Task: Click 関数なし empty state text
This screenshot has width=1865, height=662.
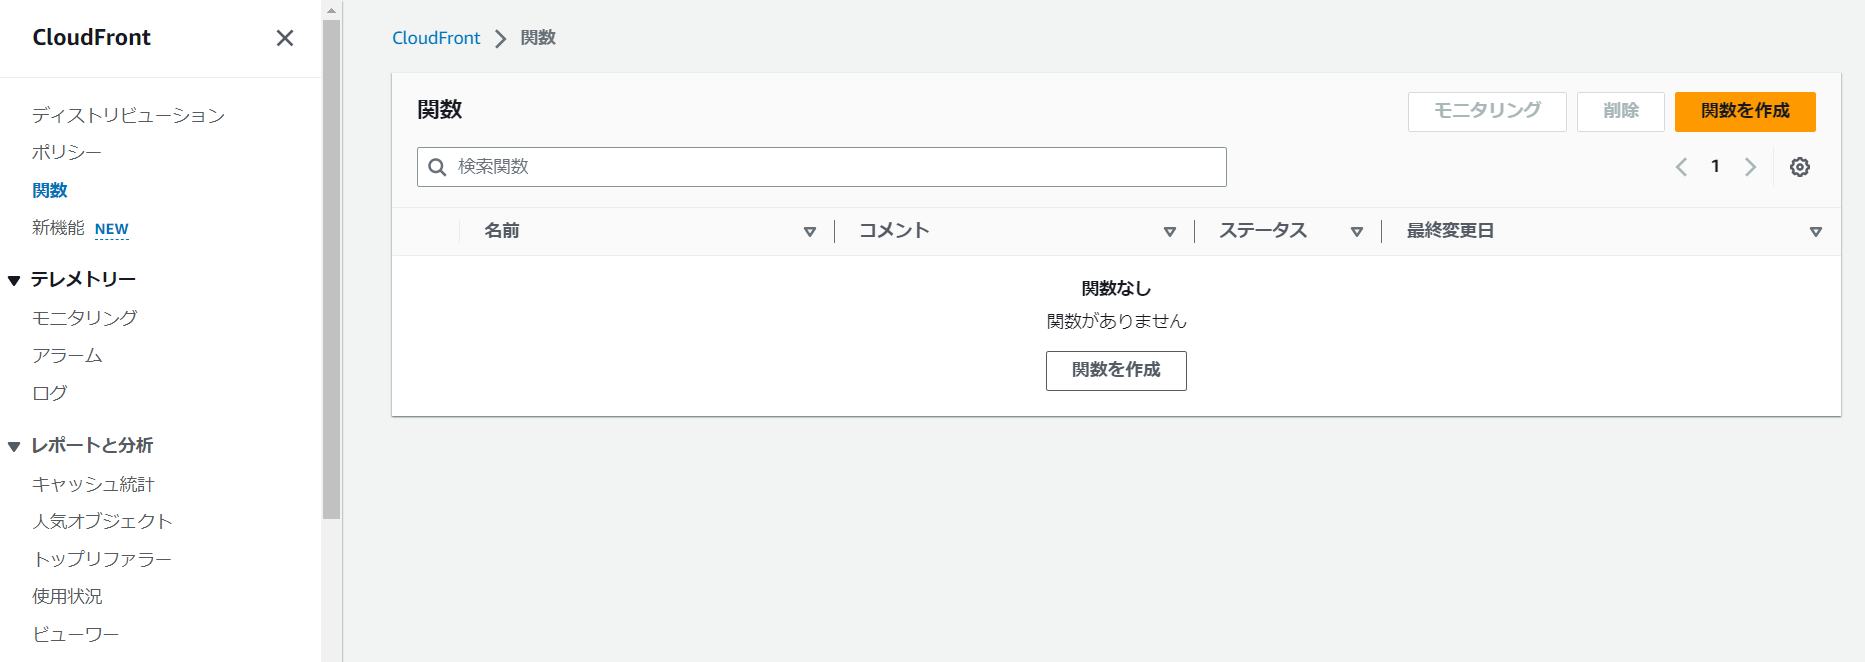Action: [1116, 289]
